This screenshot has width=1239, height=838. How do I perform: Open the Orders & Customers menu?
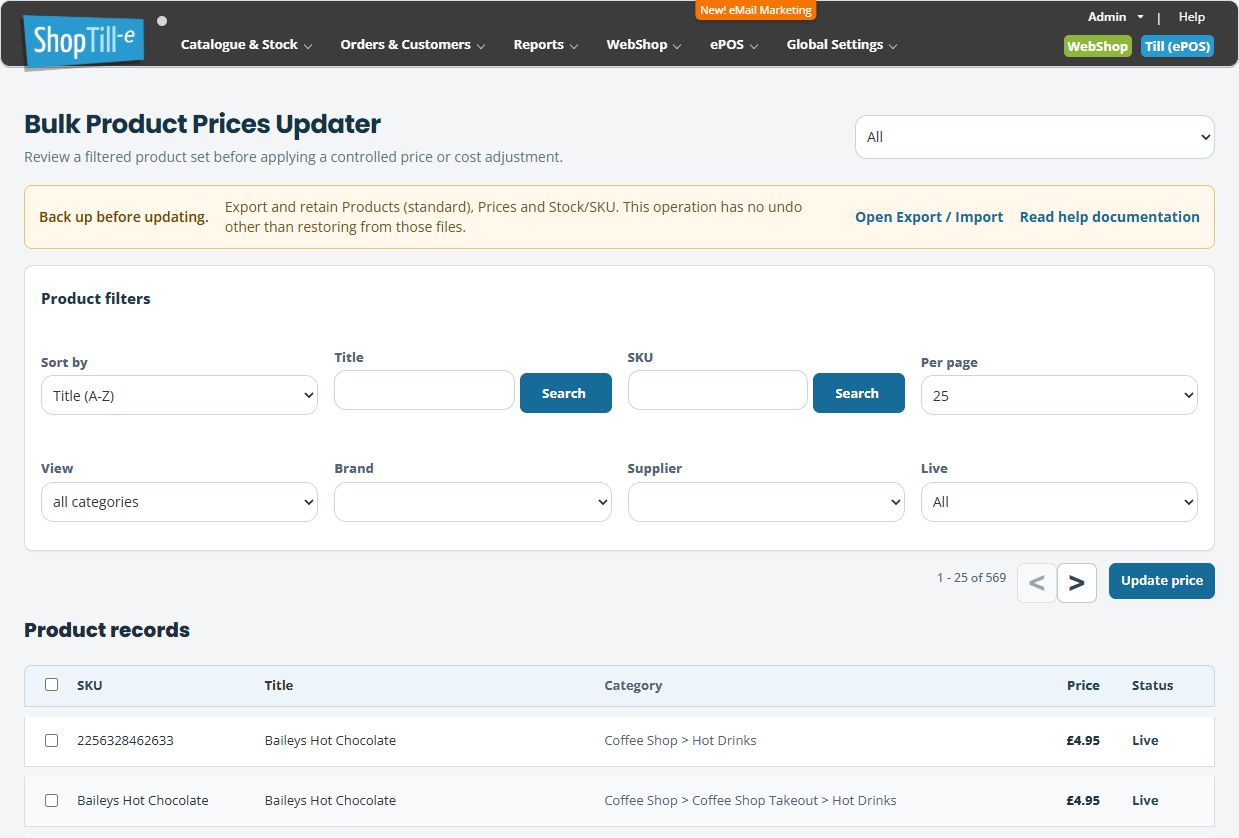(413, 45)
